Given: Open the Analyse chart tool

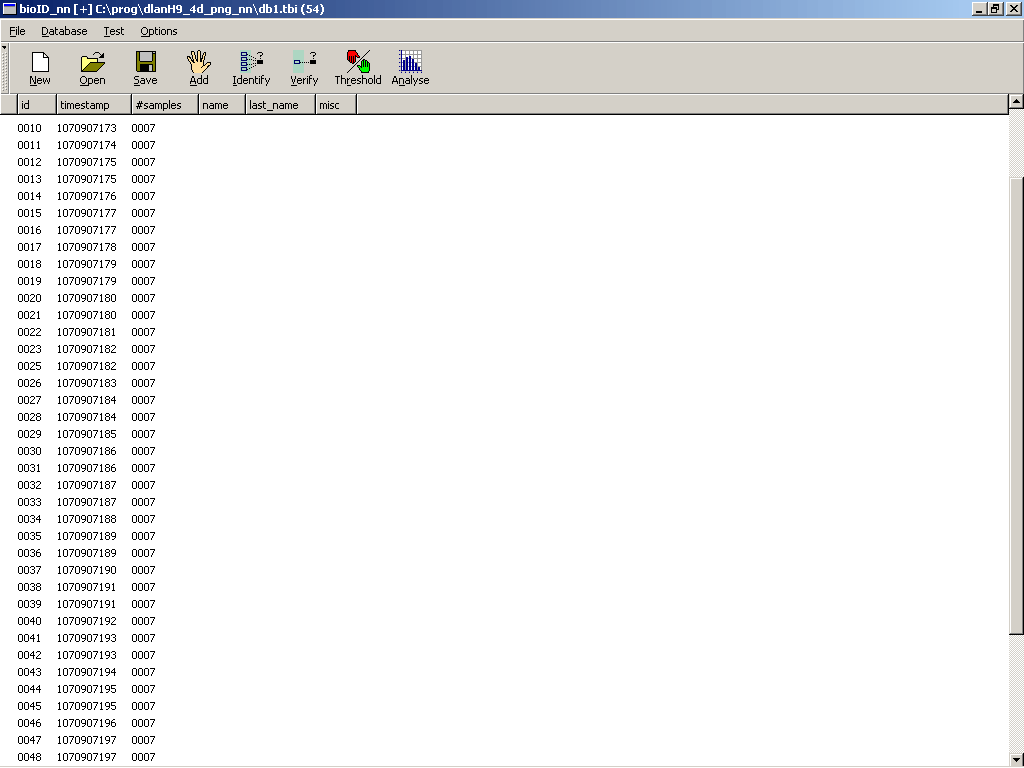Looking at the screenshot, I should [x=410, y=67].
